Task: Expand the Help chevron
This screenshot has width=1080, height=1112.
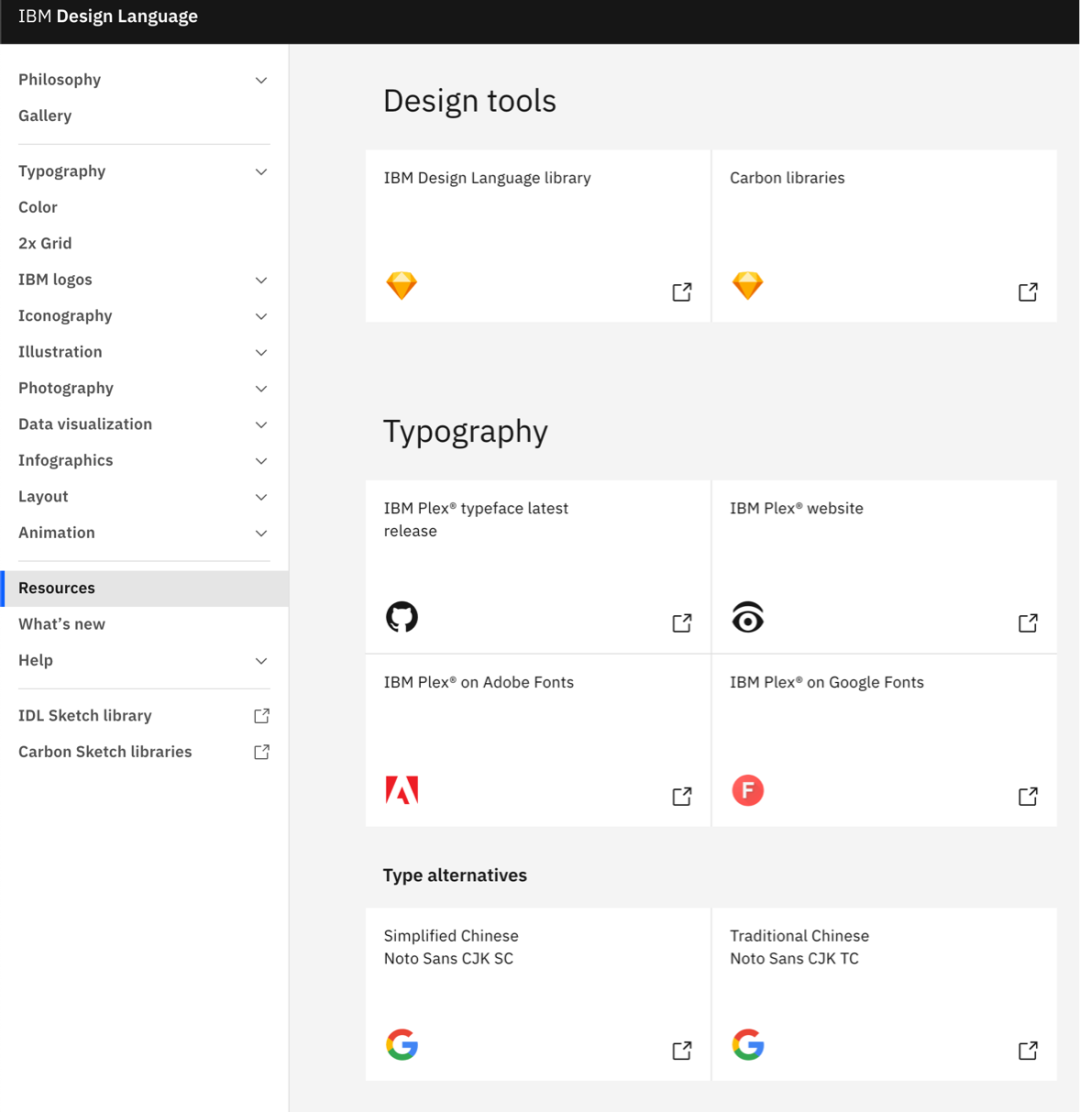Action: [262, 661]
